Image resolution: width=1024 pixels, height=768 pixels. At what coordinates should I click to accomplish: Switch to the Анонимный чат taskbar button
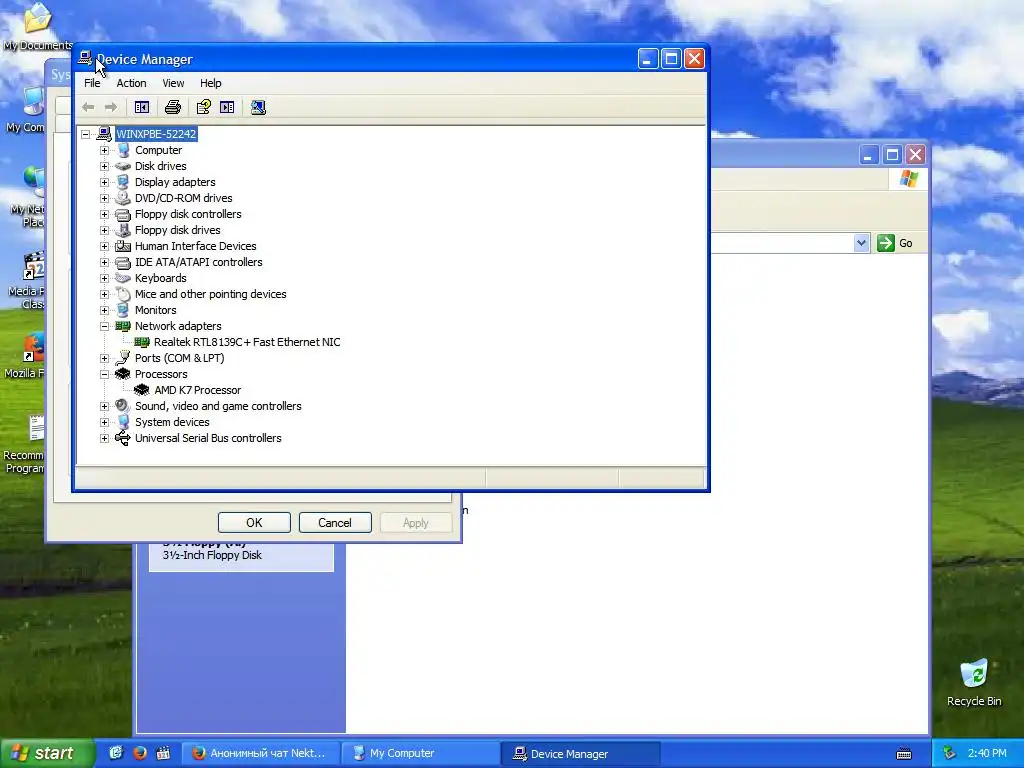tap(261, 753)
